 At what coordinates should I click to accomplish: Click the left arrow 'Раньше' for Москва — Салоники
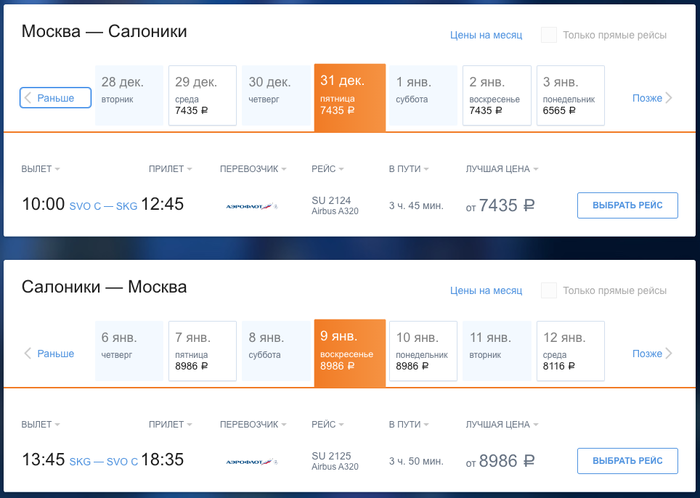click(x=56, y=98)
